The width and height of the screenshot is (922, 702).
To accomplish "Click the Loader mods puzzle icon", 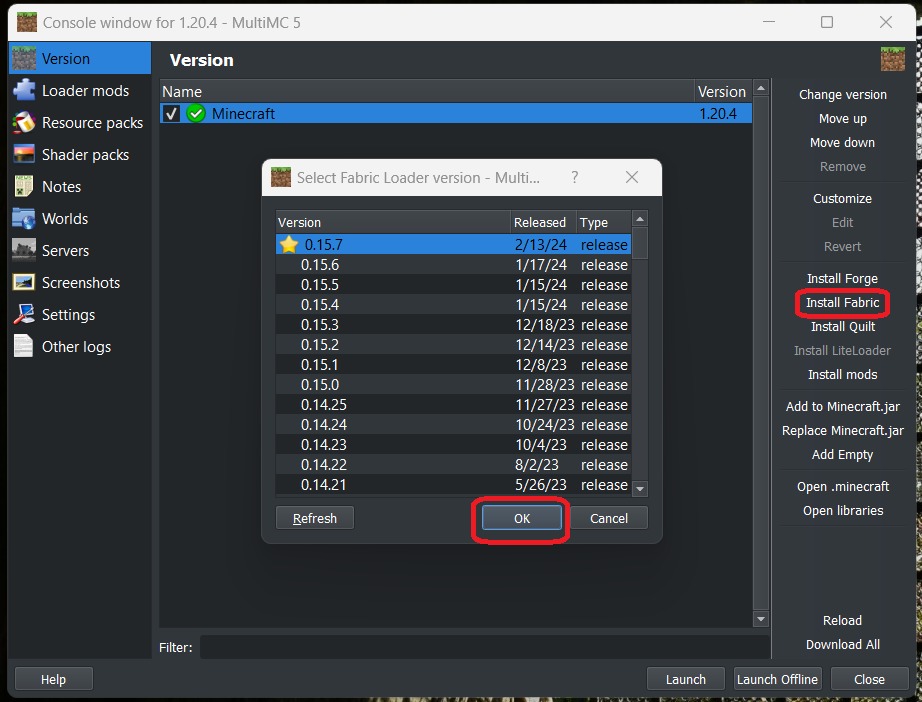I will pos(24,91).
